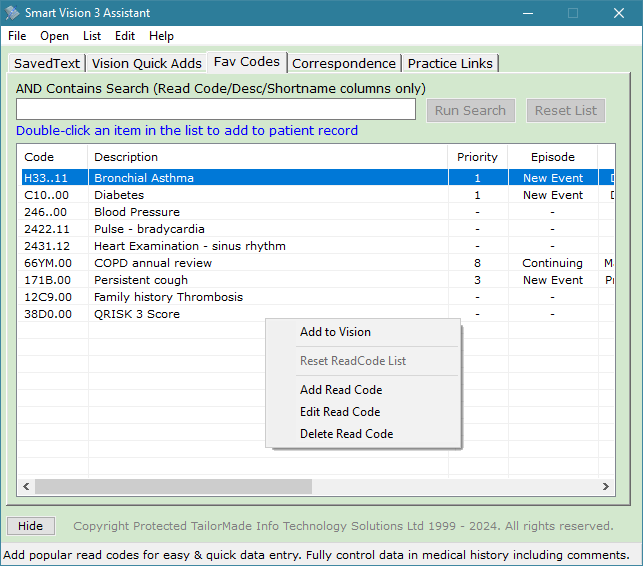This screenshot has height=566, width=643.
Task: Select the COPD annual review row
Action: [x=316, y=263]
